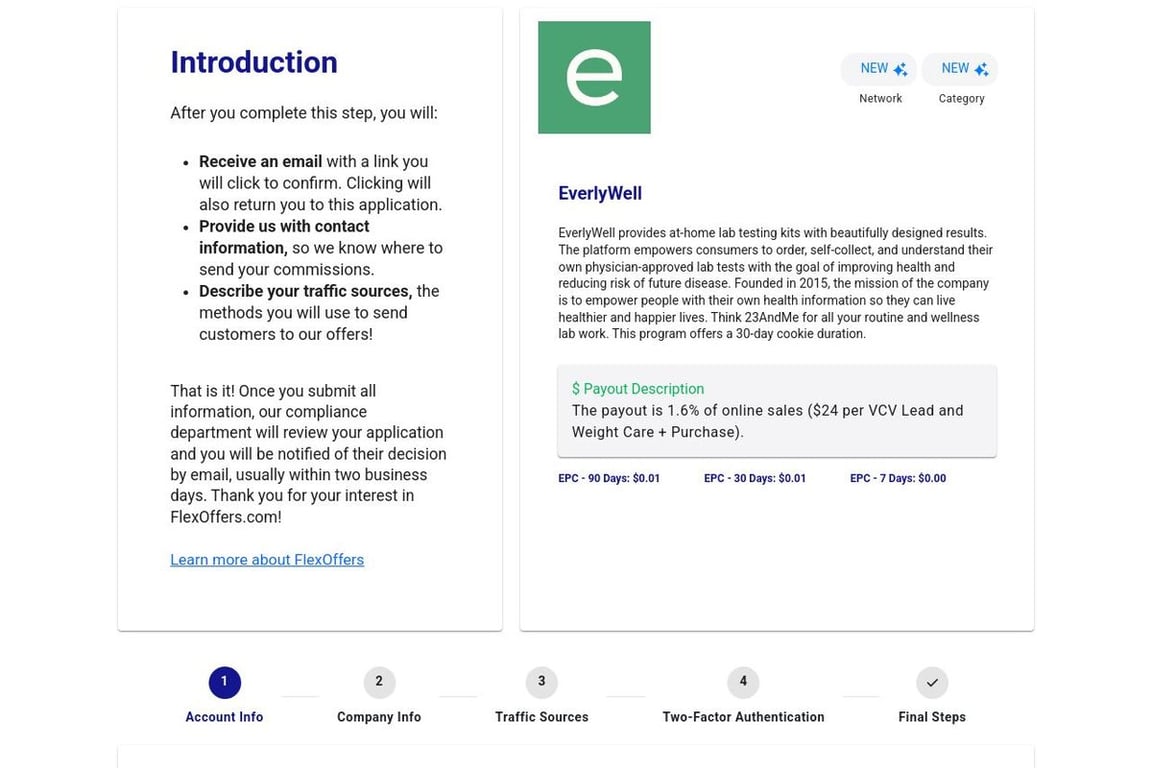Go to the Two-Factor Authentication step label

(x=743, y=717)
